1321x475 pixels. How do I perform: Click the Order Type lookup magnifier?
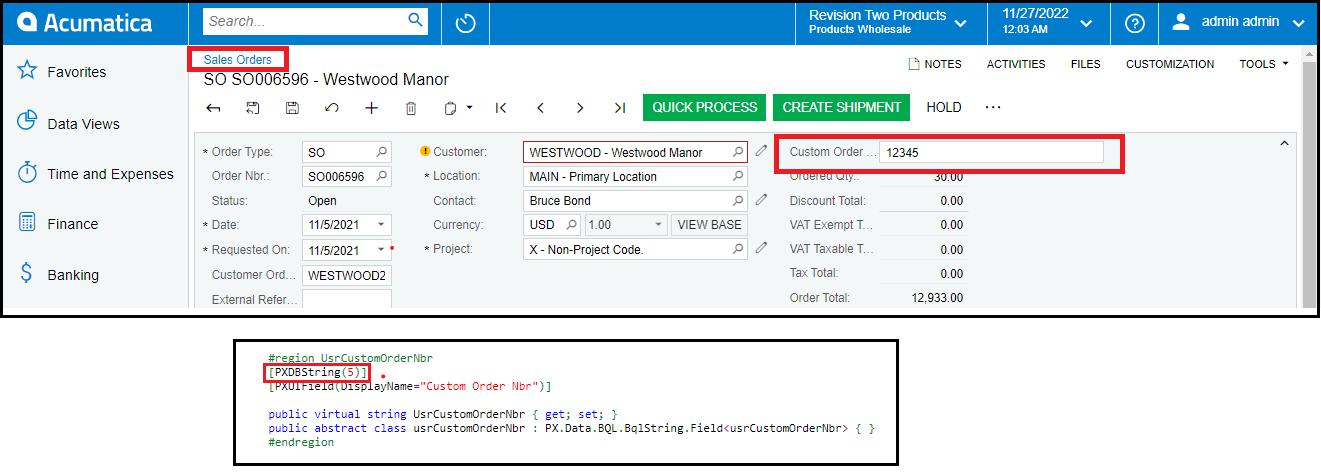pyautogui.click(x=382, y=153)
